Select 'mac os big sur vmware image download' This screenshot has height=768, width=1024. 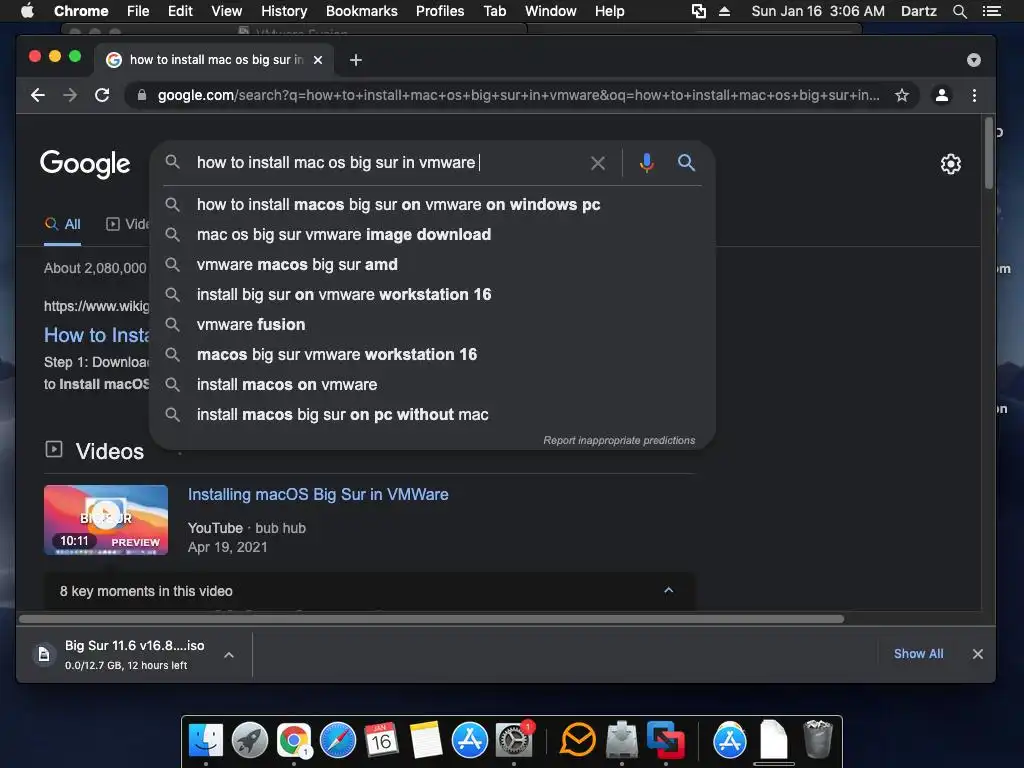pos(432,234)
